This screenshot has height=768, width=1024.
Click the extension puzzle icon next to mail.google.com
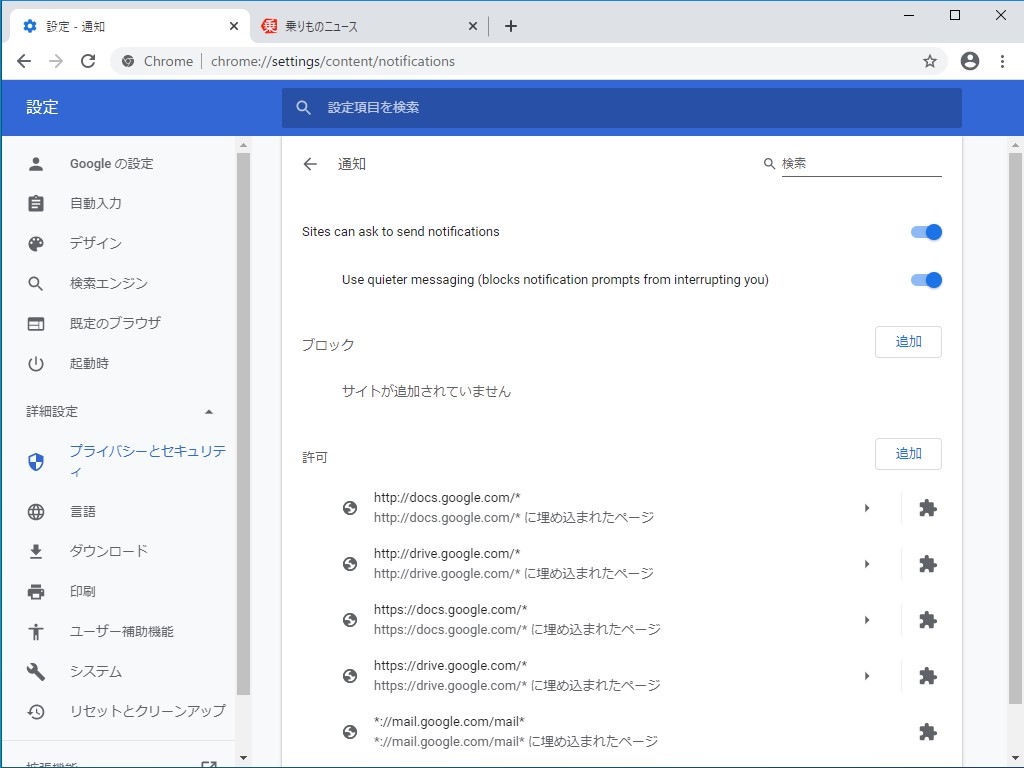point(928,731)
